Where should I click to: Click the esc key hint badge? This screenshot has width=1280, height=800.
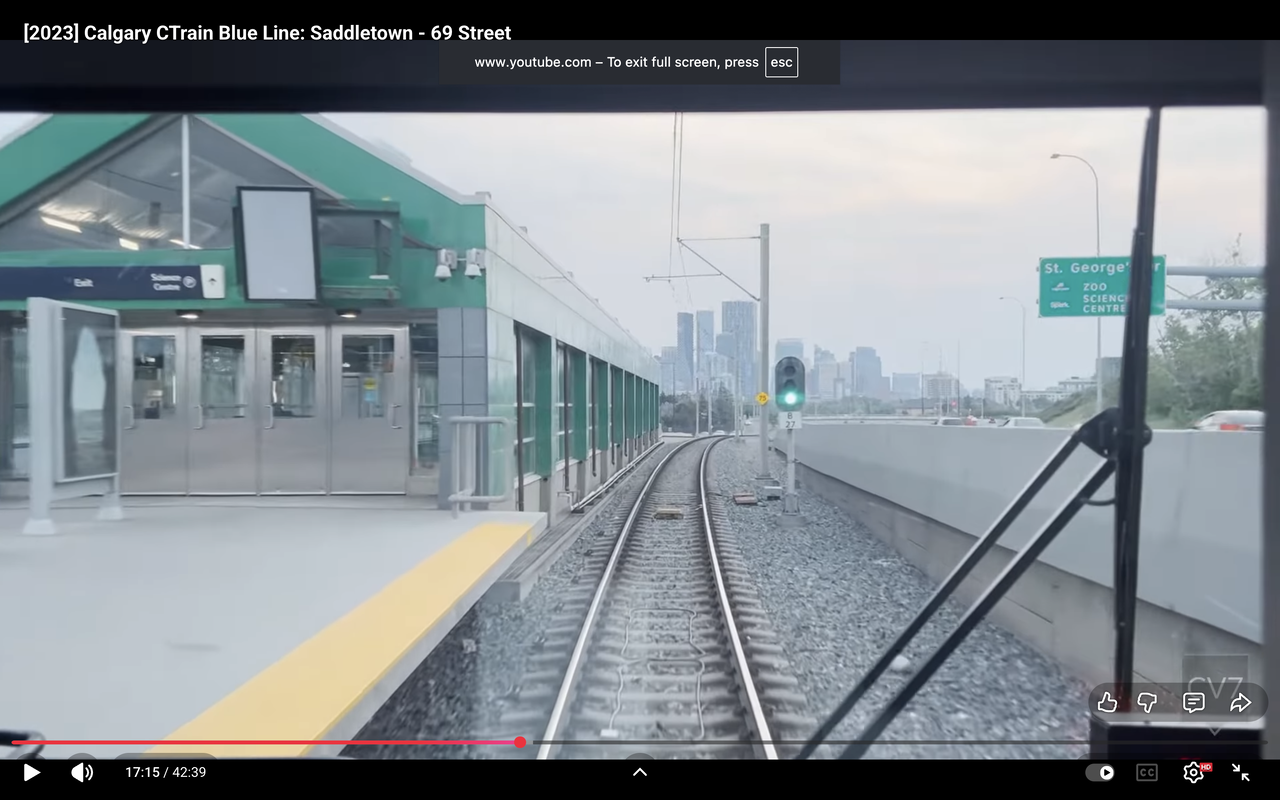[781, 62]
